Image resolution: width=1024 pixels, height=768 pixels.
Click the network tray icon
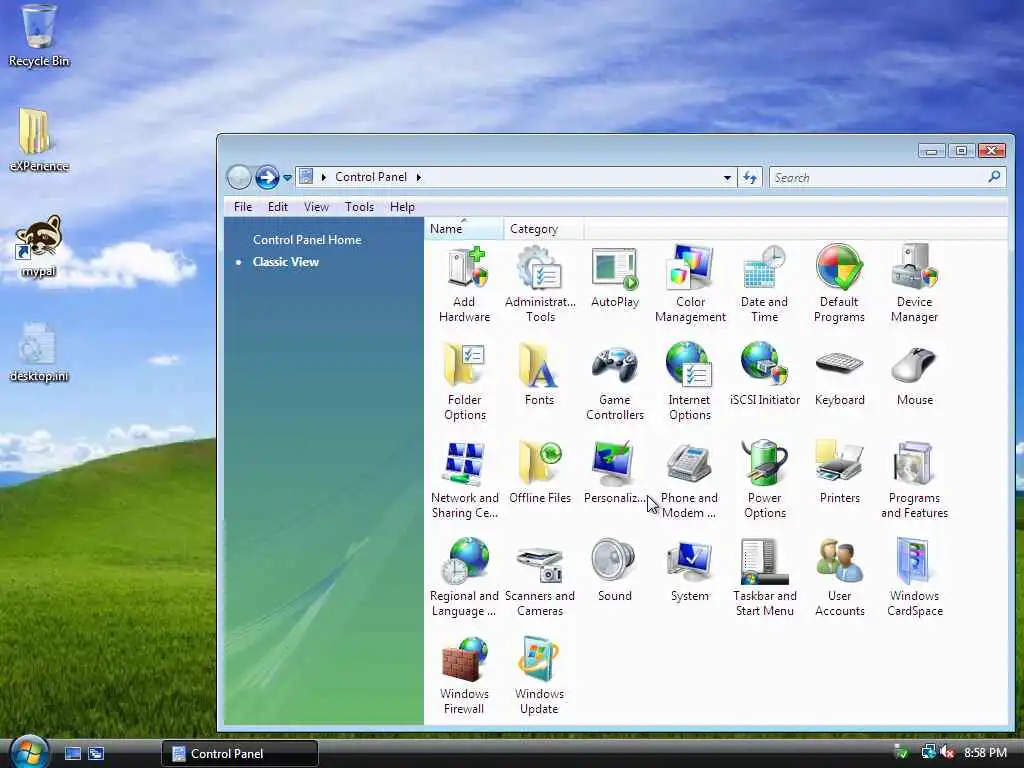coord(928,753)
